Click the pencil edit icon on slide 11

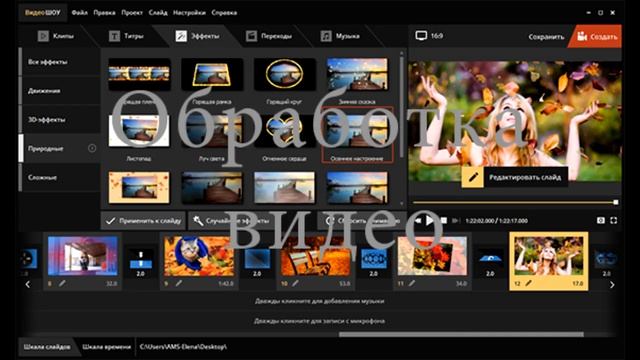(x=412, y=283)
